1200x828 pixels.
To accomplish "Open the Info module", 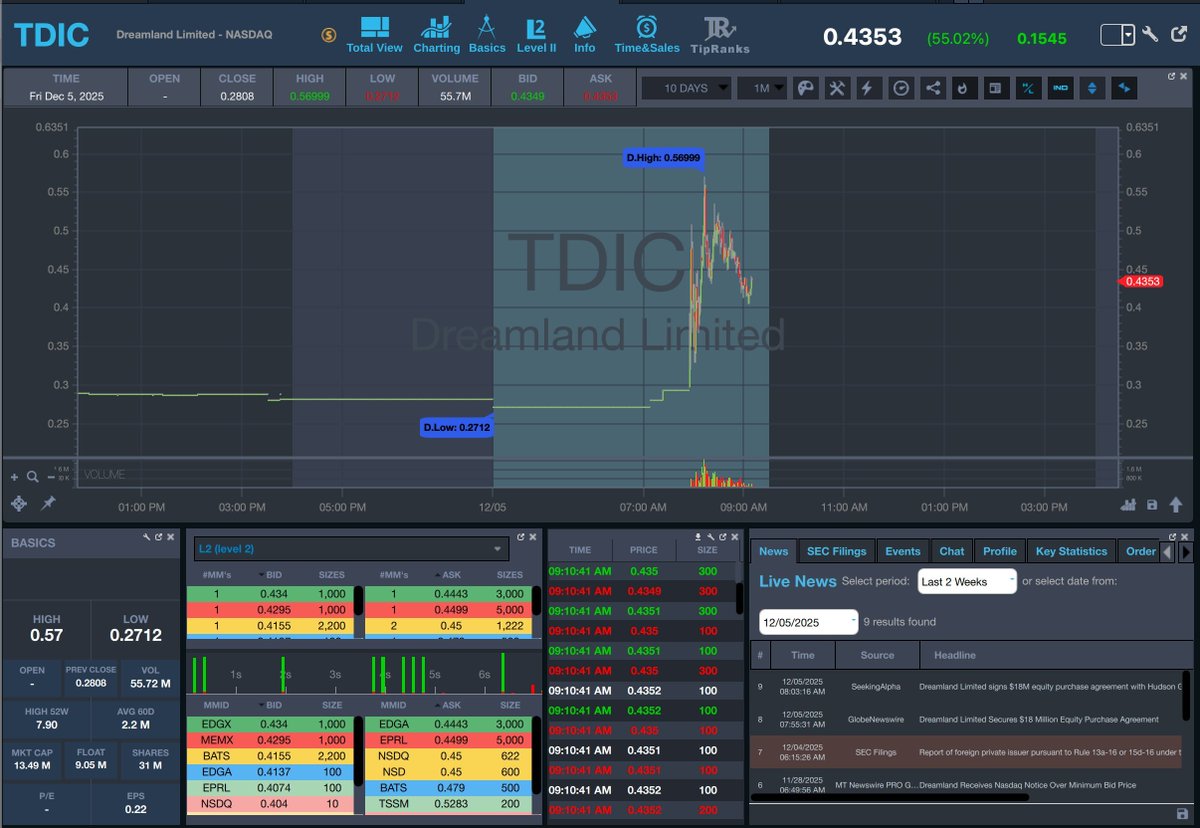I will 585,35.
